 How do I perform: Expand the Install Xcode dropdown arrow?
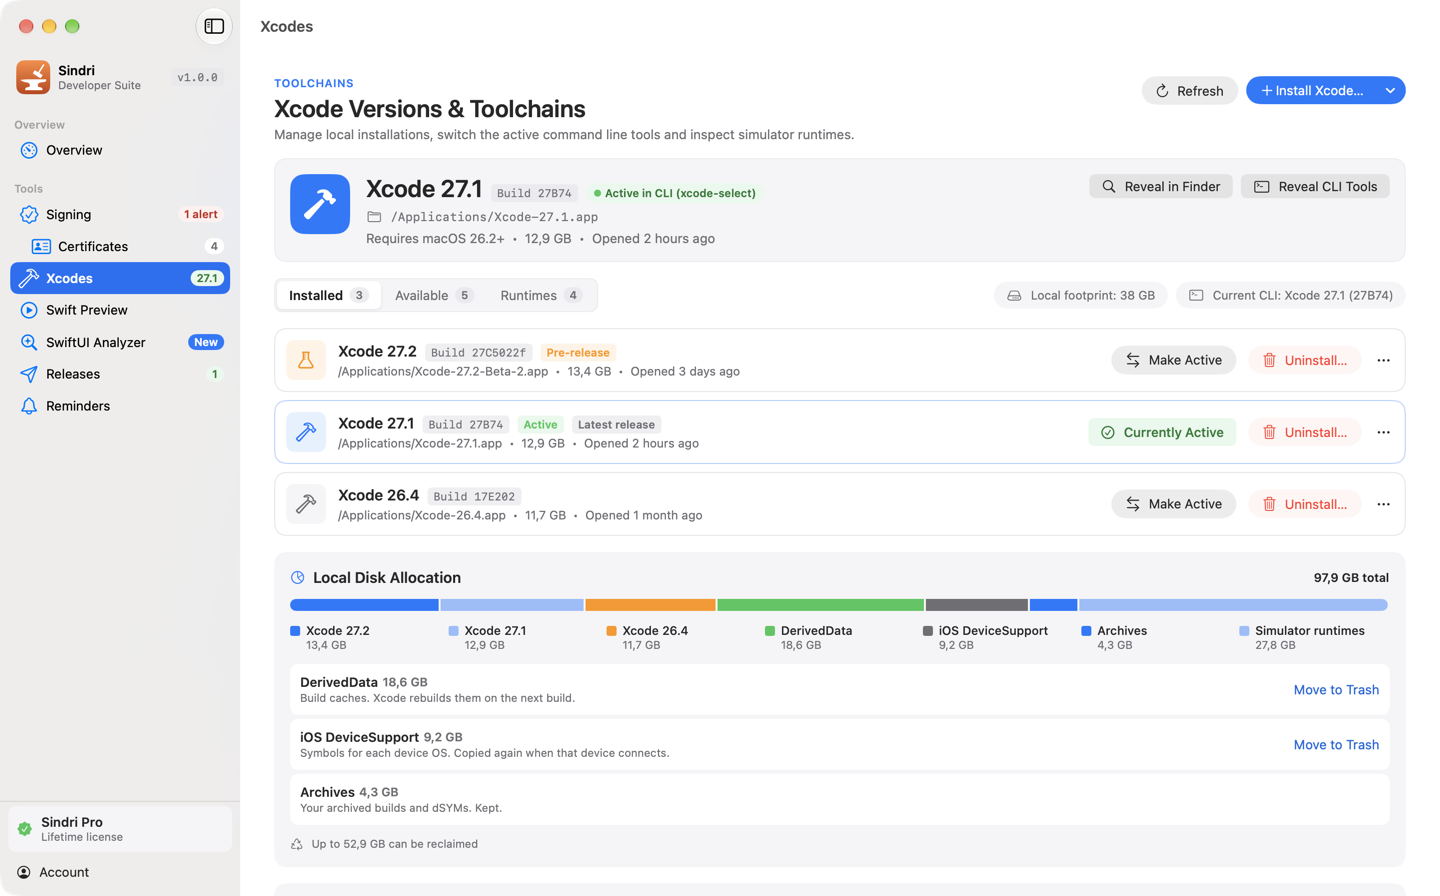click(x=1390, y=91)
